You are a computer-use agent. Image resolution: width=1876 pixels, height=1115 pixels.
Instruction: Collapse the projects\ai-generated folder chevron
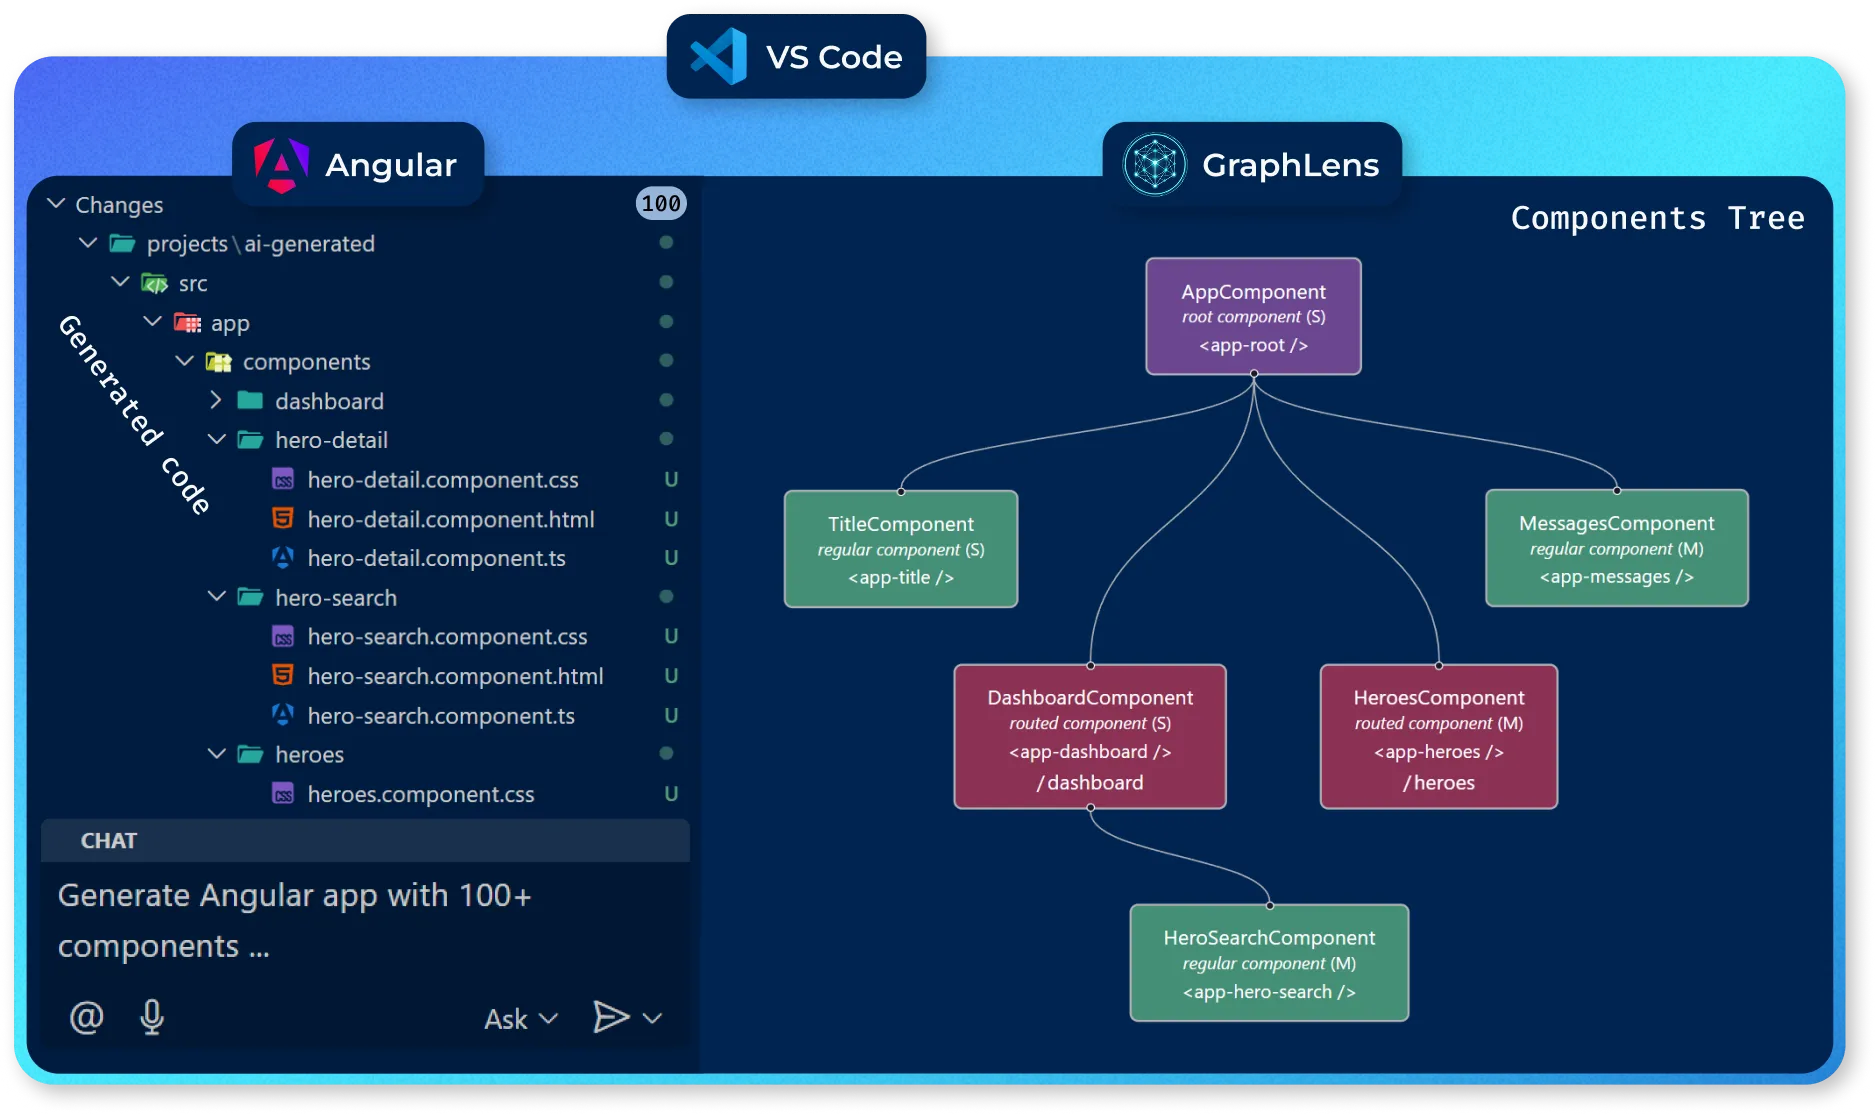88,243
